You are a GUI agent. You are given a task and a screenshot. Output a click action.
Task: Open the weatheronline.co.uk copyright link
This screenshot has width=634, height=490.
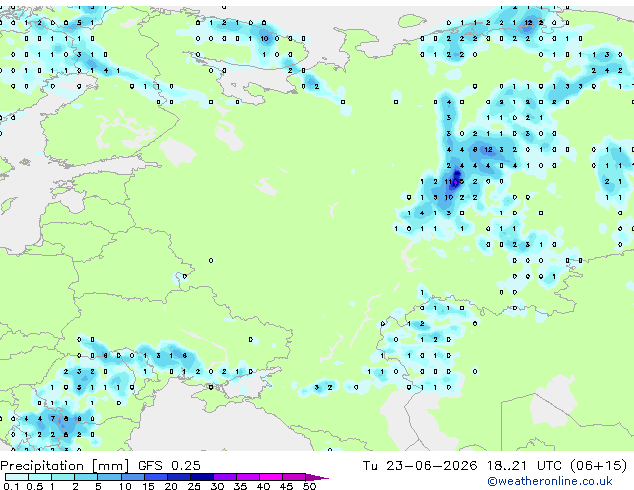click(x=550, y=481)
